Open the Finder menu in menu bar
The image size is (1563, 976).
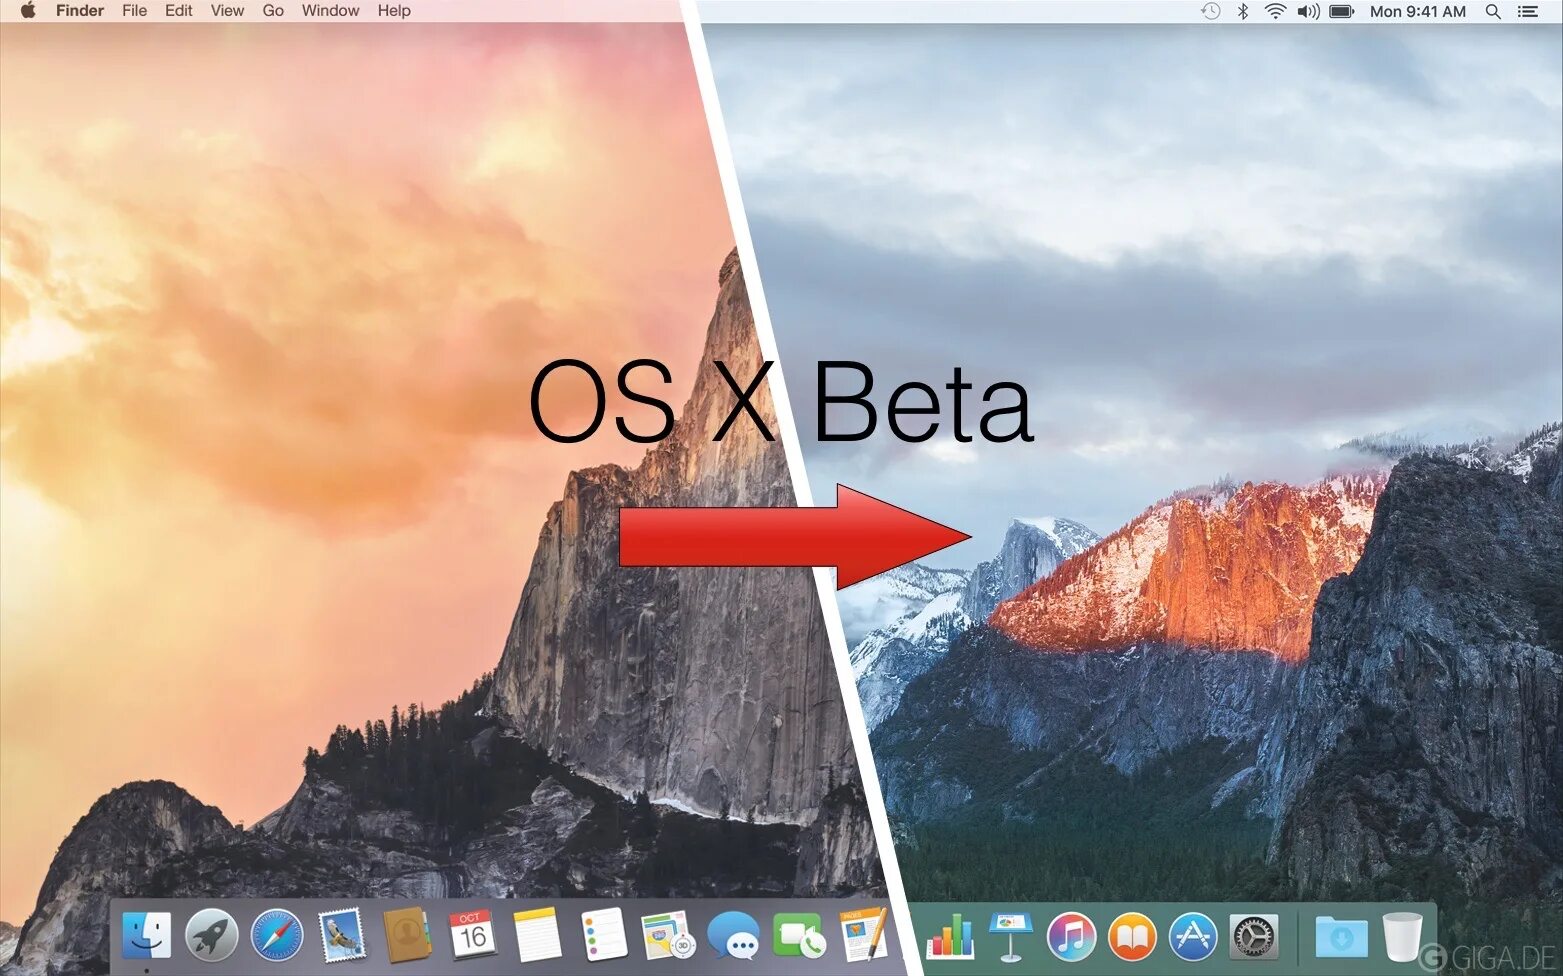pyautogui.click(x=80, y=11)
